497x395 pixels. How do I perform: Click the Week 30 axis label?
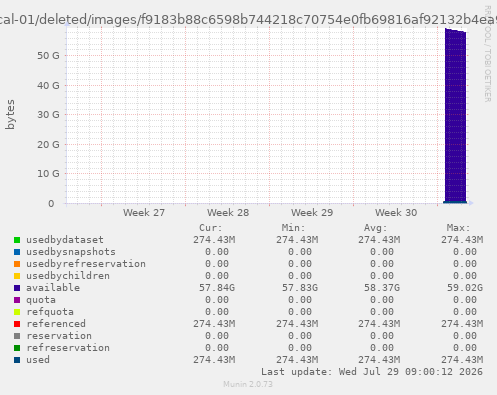396,213
